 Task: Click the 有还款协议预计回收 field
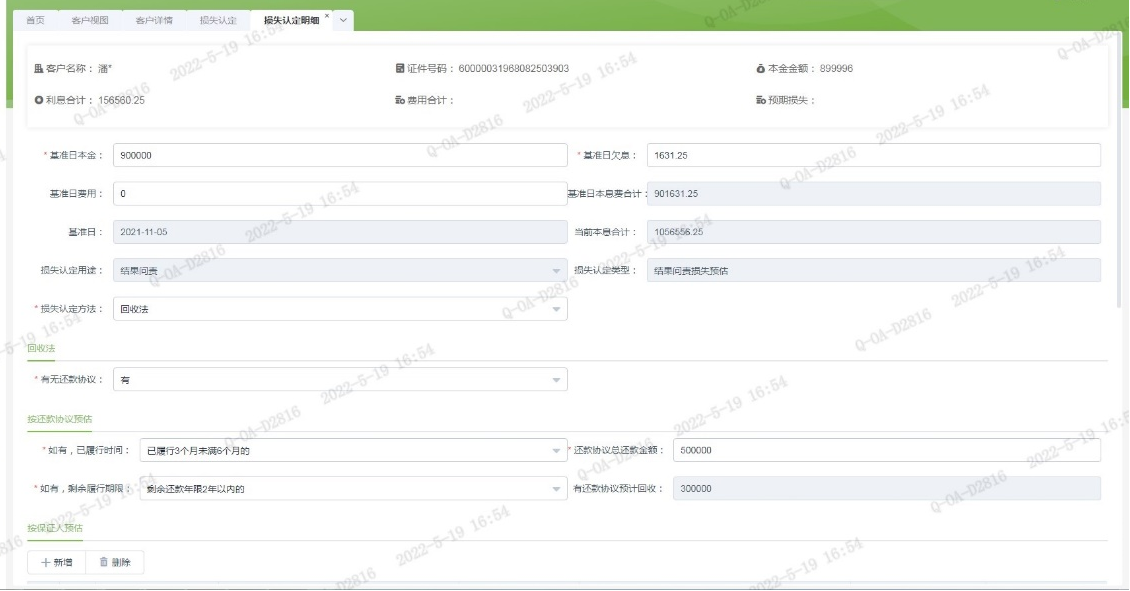[x=886, y=488]
